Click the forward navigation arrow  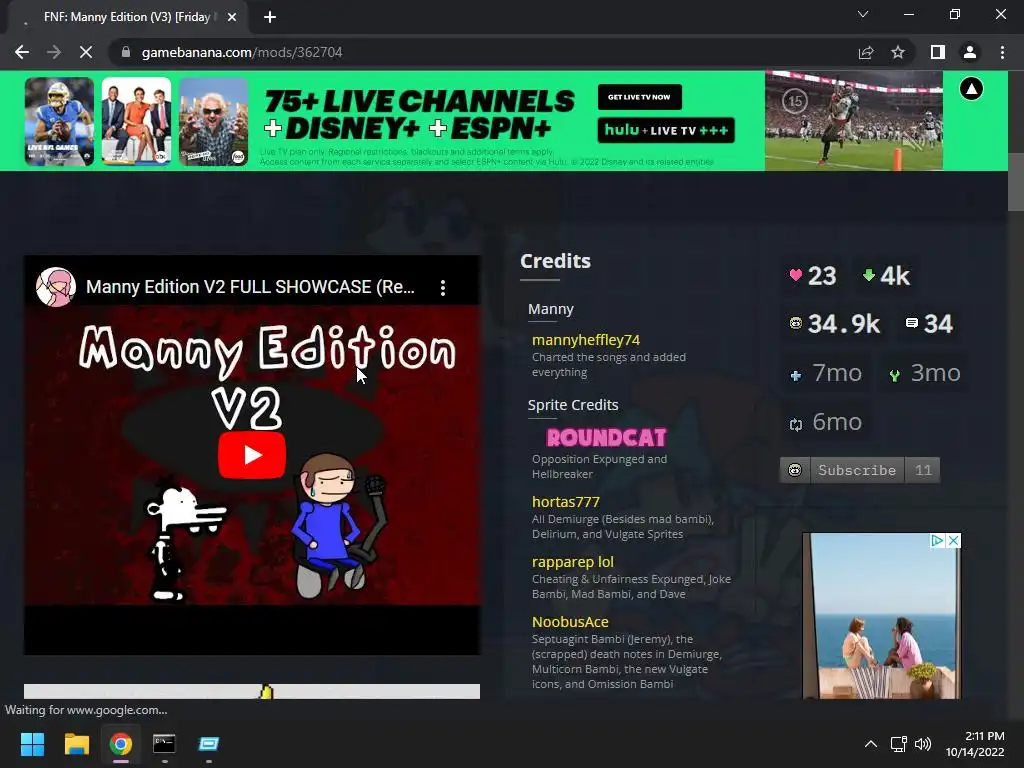click(x=54, y=52)
